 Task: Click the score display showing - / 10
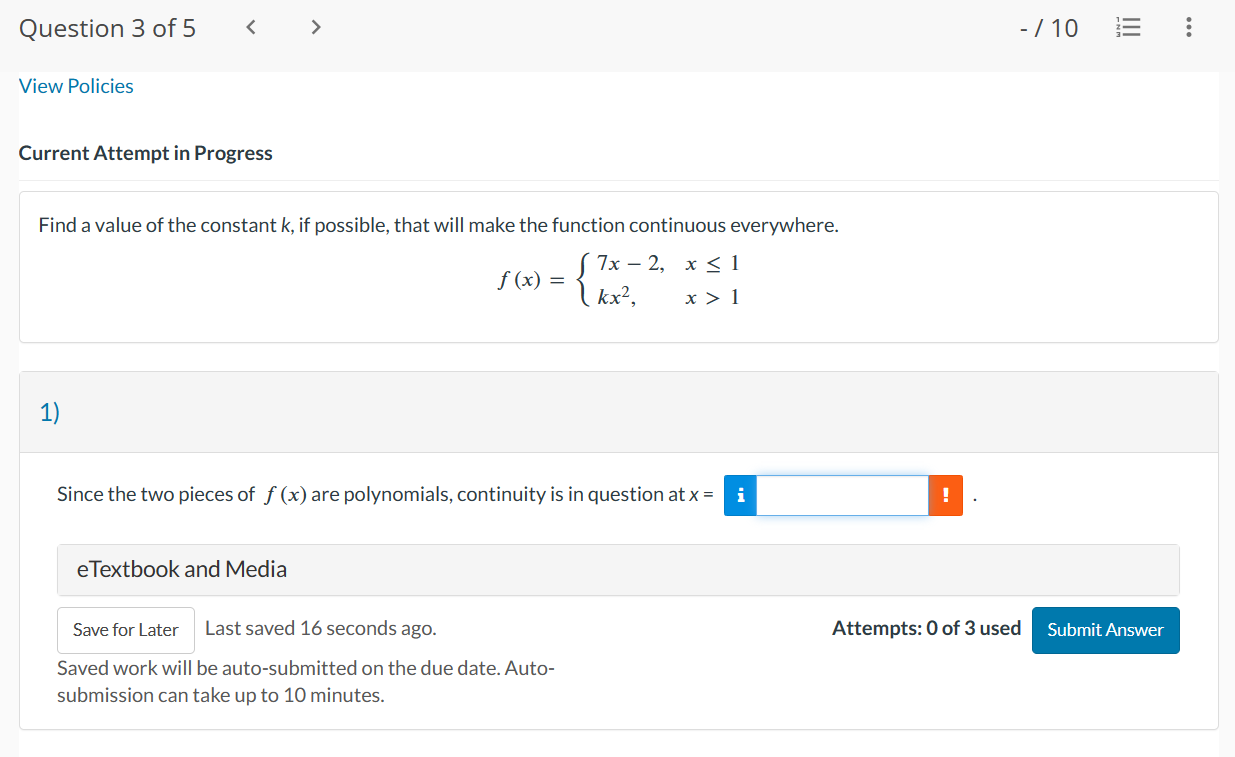click(x=1049, y=27)
